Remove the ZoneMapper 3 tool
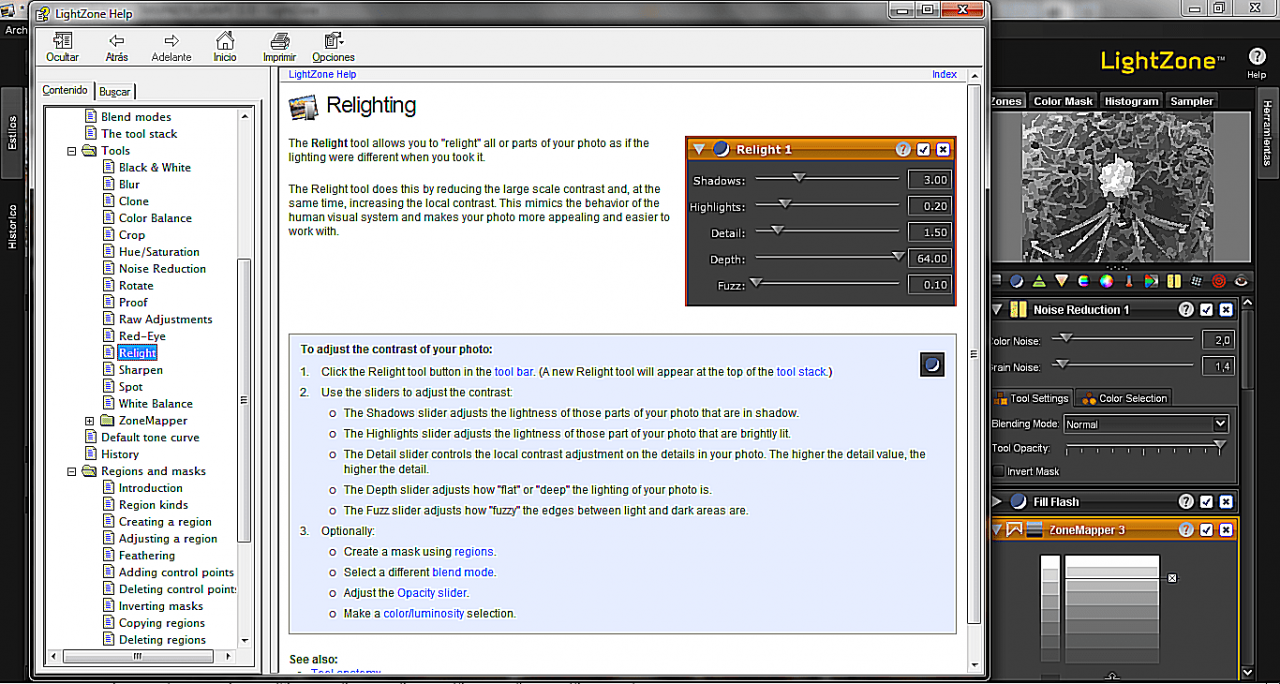The image size is (1280, 684). pos(1227,530)
